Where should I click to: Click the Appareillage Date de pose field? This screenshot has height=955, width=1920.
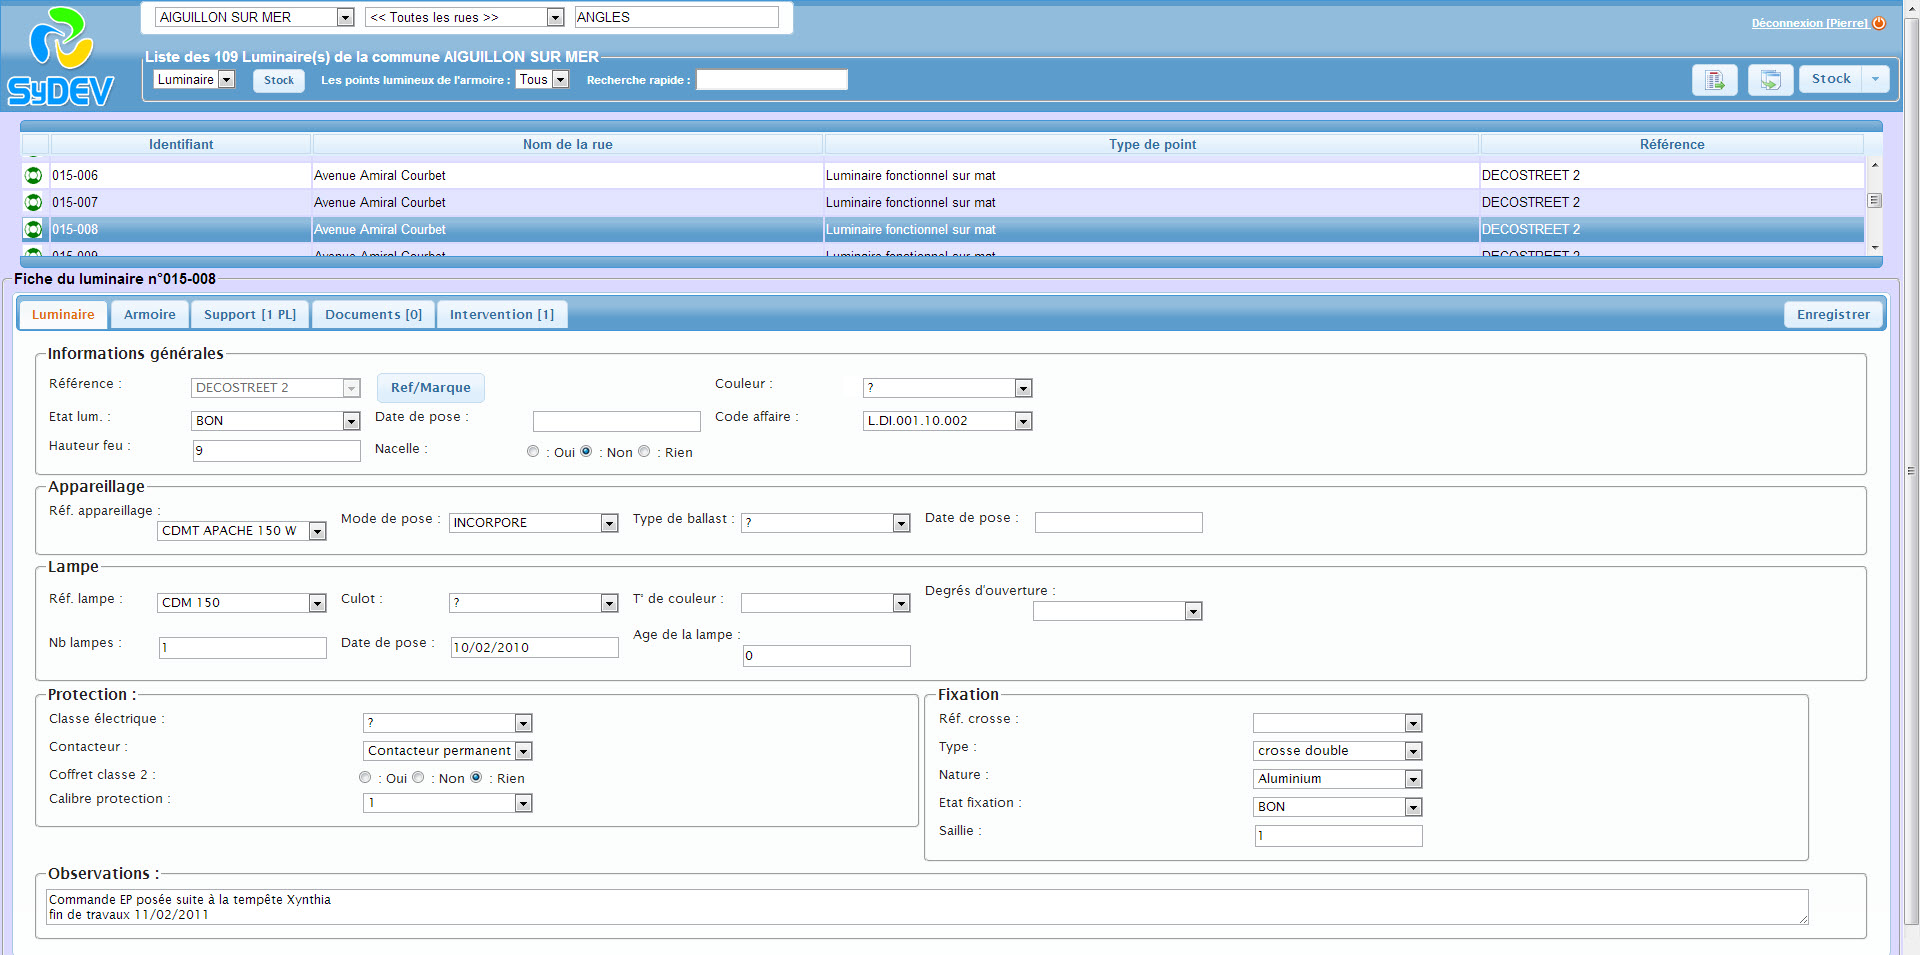coord(1118,522)
